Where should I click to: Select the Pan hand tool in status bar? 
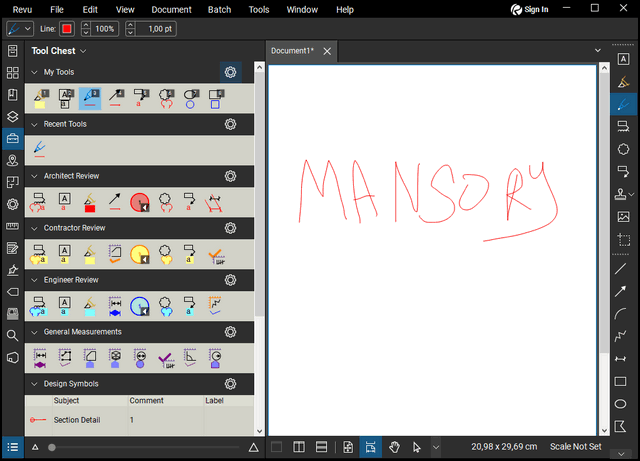coord(394,447)
